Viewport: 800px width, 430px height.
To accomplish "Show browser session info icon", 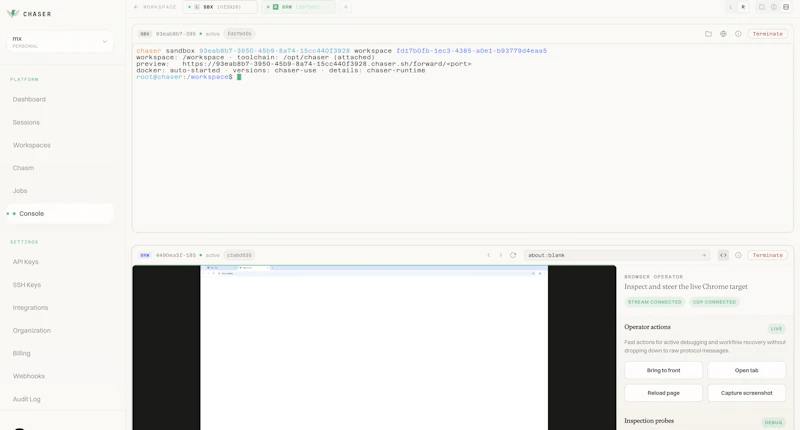I will [738, 255].
